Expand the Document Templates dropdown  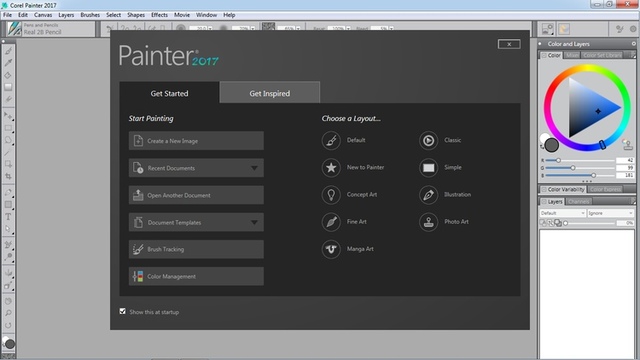pos(254,222)
